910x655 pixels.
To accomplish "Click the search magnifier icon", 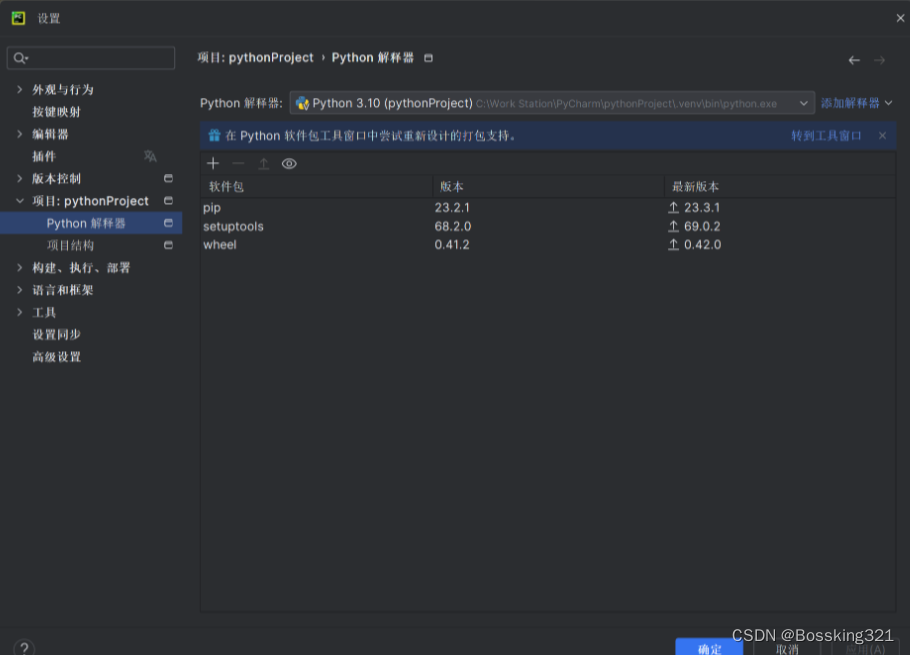I will 20,58.
